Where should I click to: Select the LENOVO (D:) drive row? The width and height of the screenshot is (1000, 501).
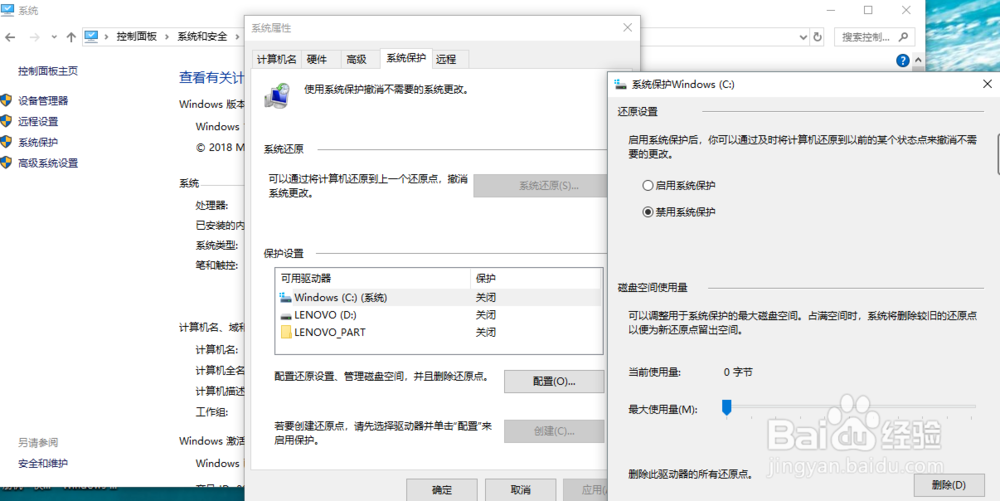(x=439, y=315)
